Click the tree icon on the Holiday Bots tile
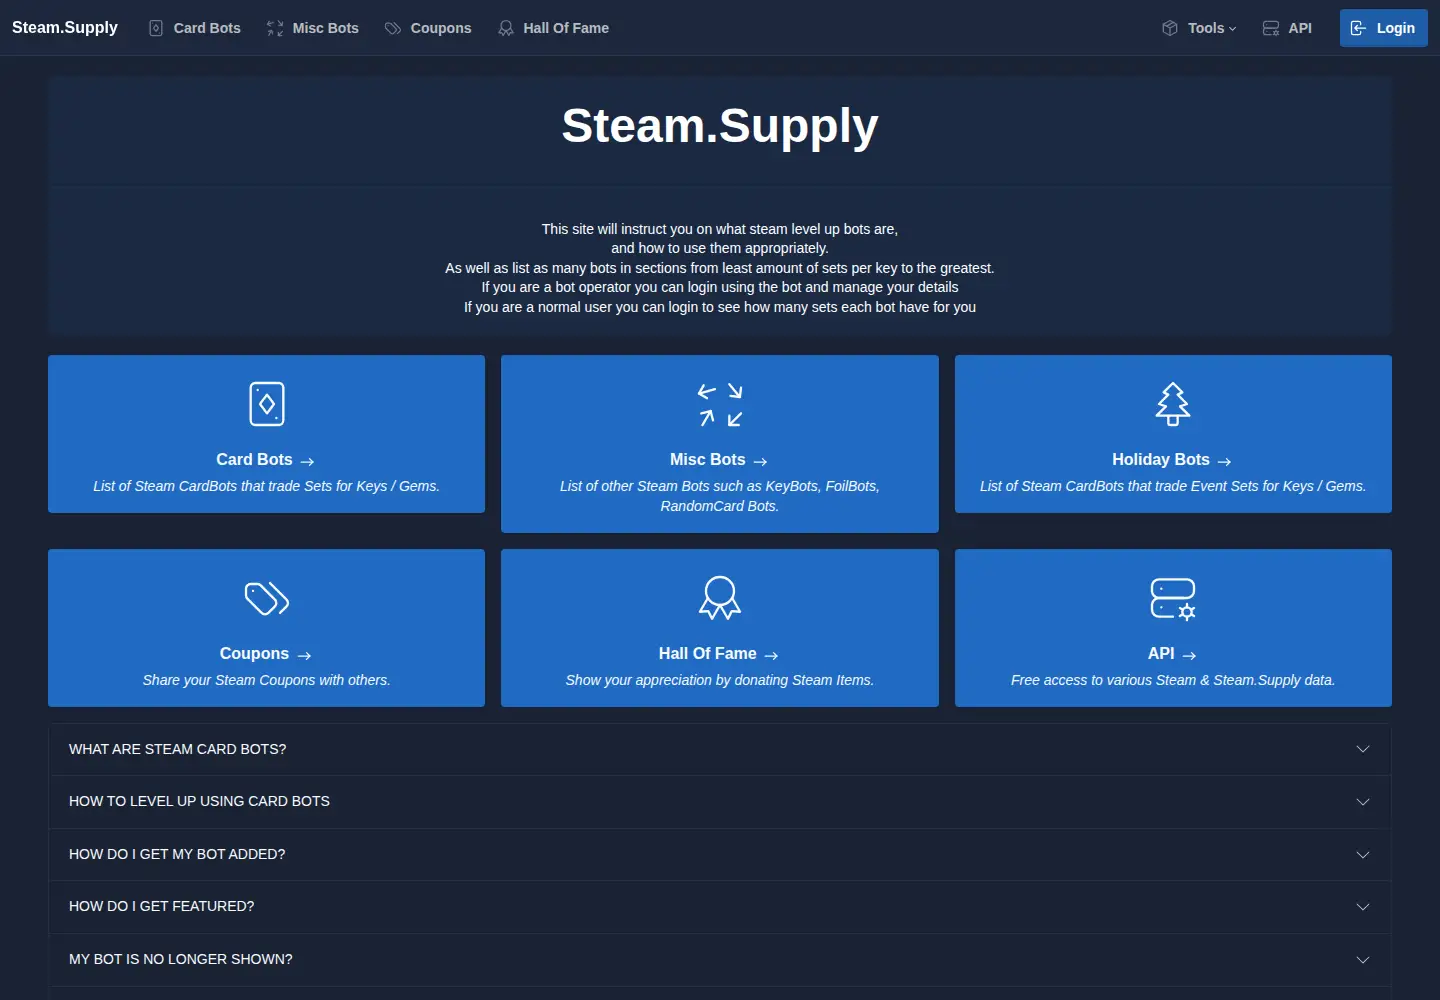Viewport: 1440px width, 1000px height. [1173, 404]
